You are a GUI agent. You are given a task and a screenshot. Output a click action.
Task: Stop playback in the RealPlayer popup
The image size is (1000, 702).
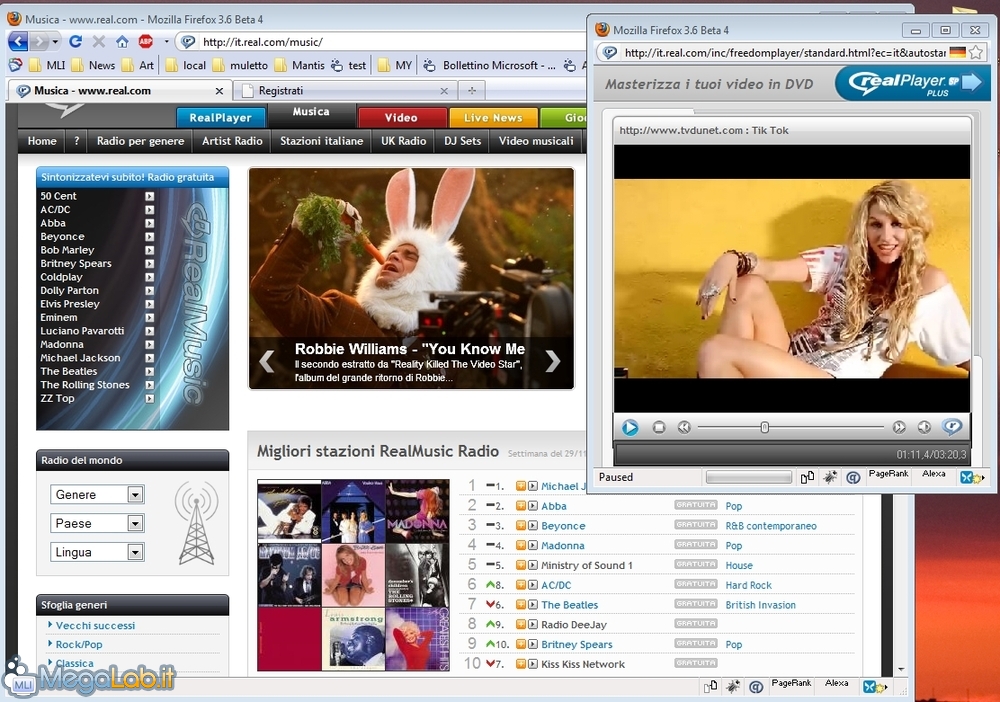(659, 427)
